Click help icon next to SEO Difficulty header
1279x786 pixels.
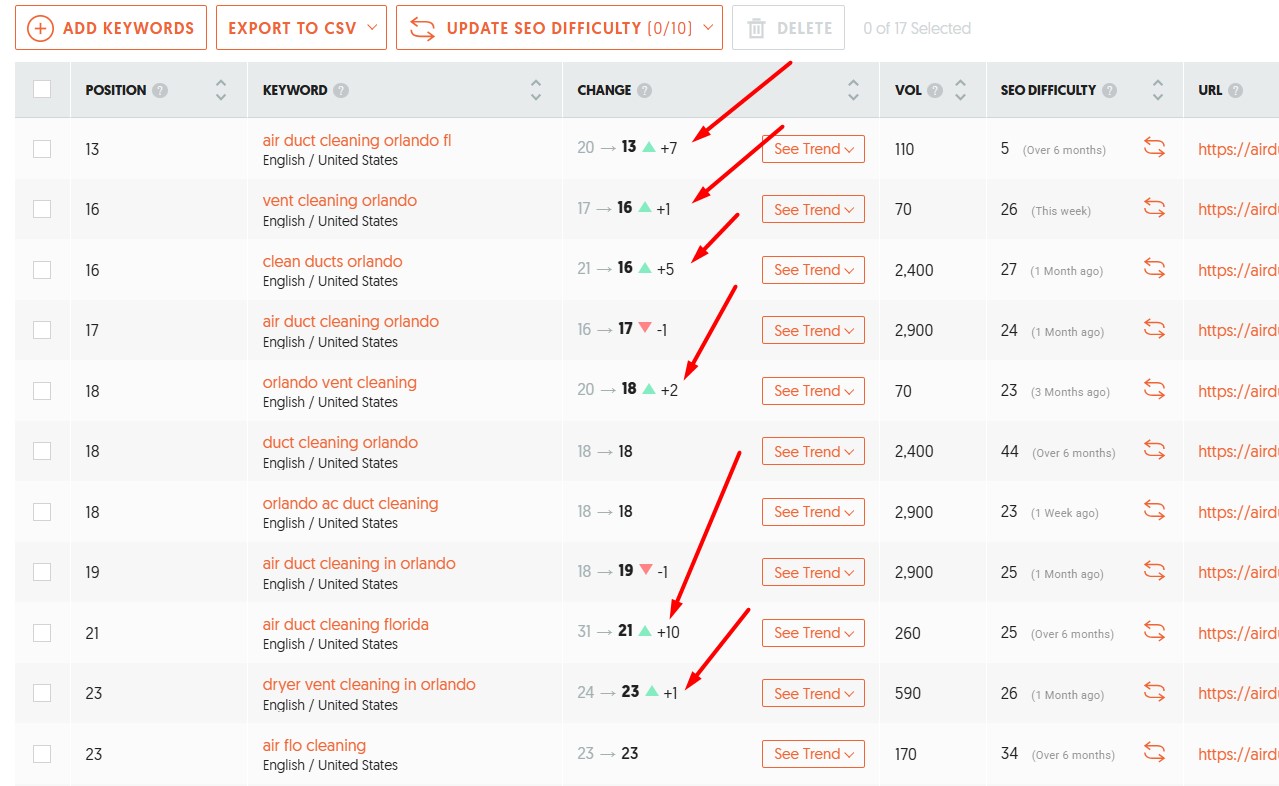point(1109,90)
